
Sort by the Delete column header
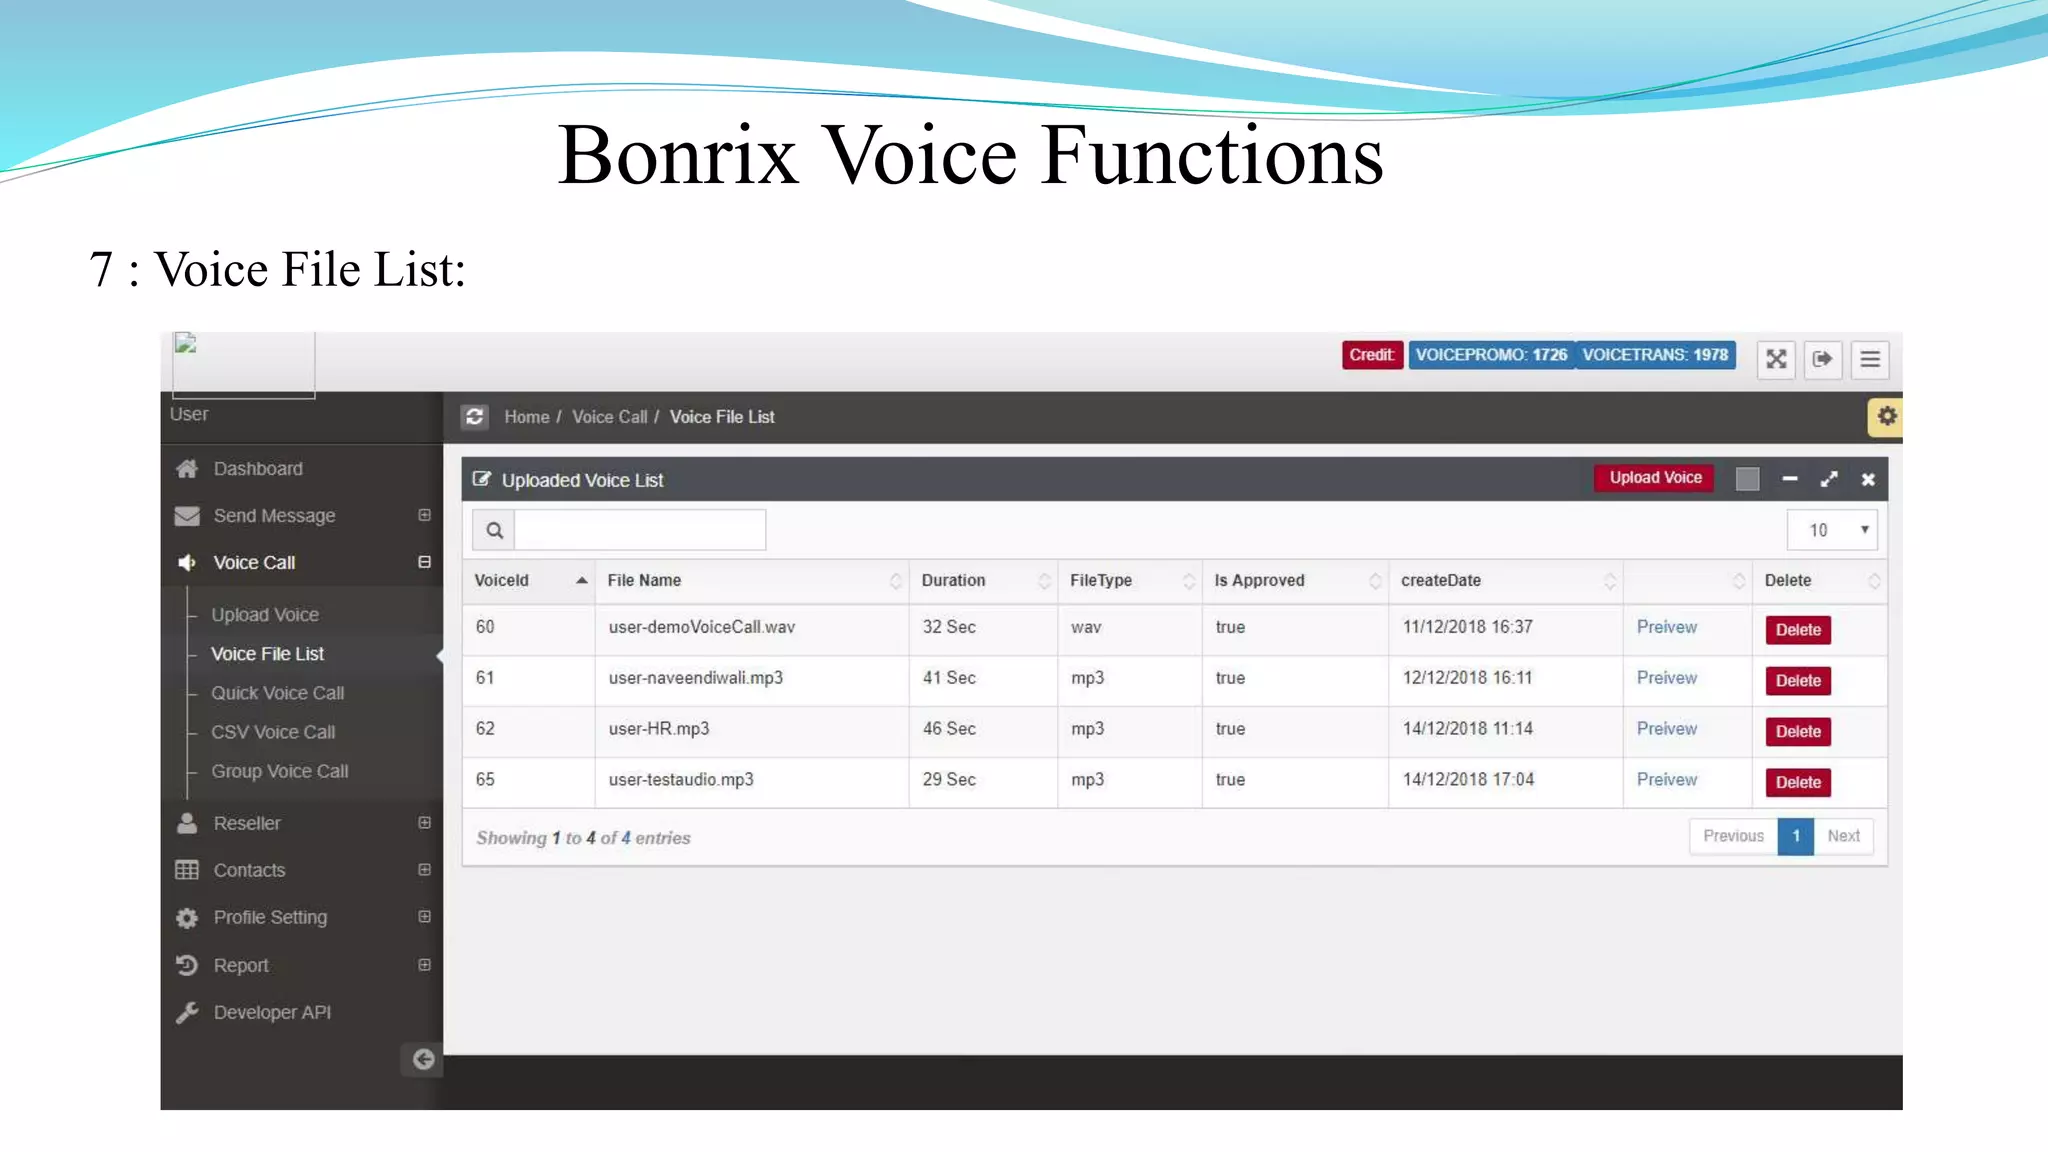(x=1819, y=580)
